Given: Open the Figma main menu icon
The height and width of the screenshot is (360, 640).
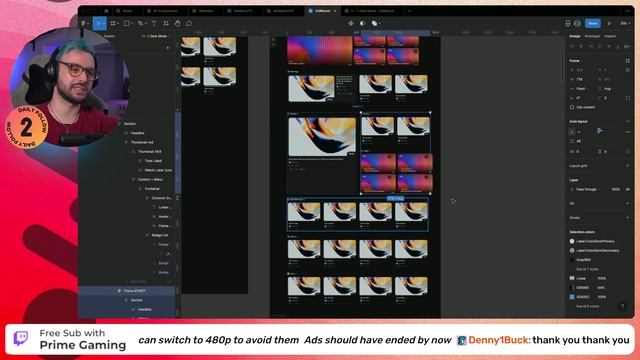Looking at the screenshot, I should pos(83,24).
